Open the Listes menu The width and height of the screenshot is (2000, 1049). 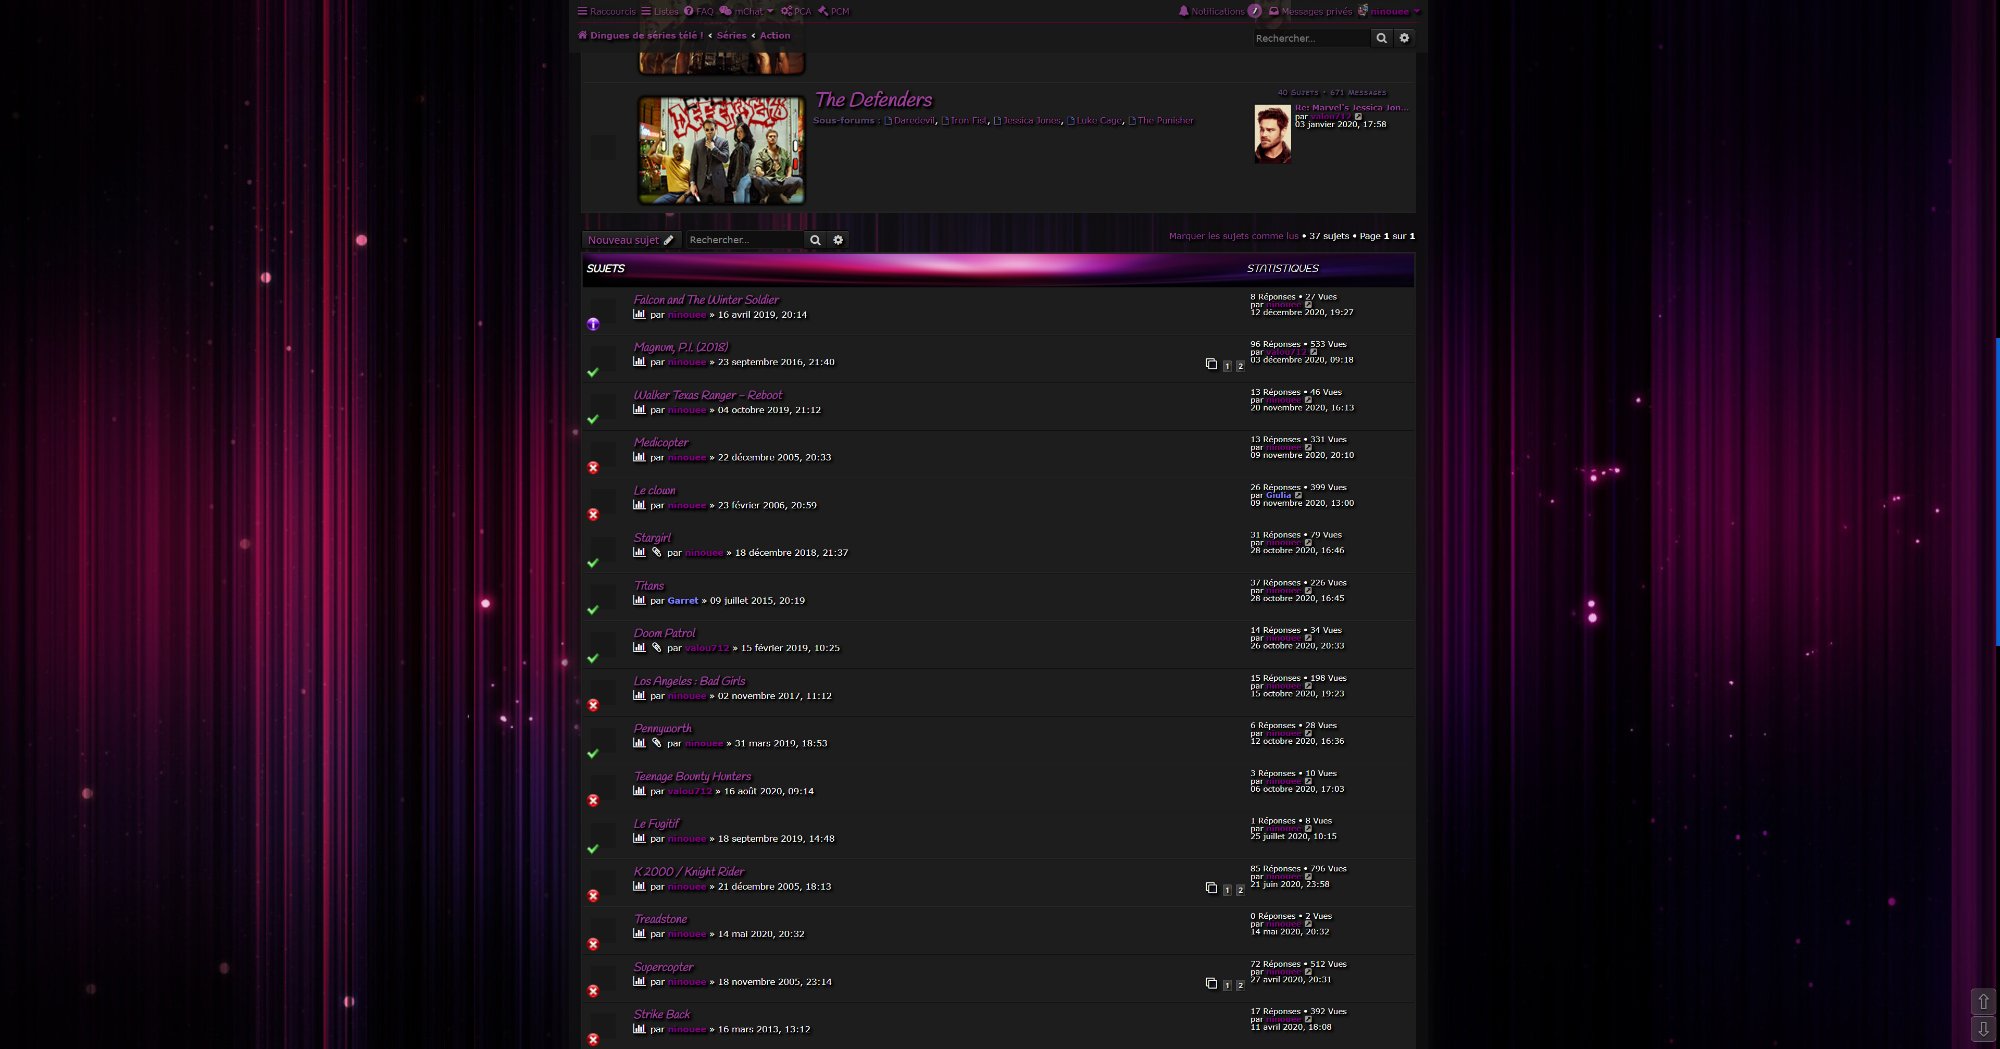660,11
